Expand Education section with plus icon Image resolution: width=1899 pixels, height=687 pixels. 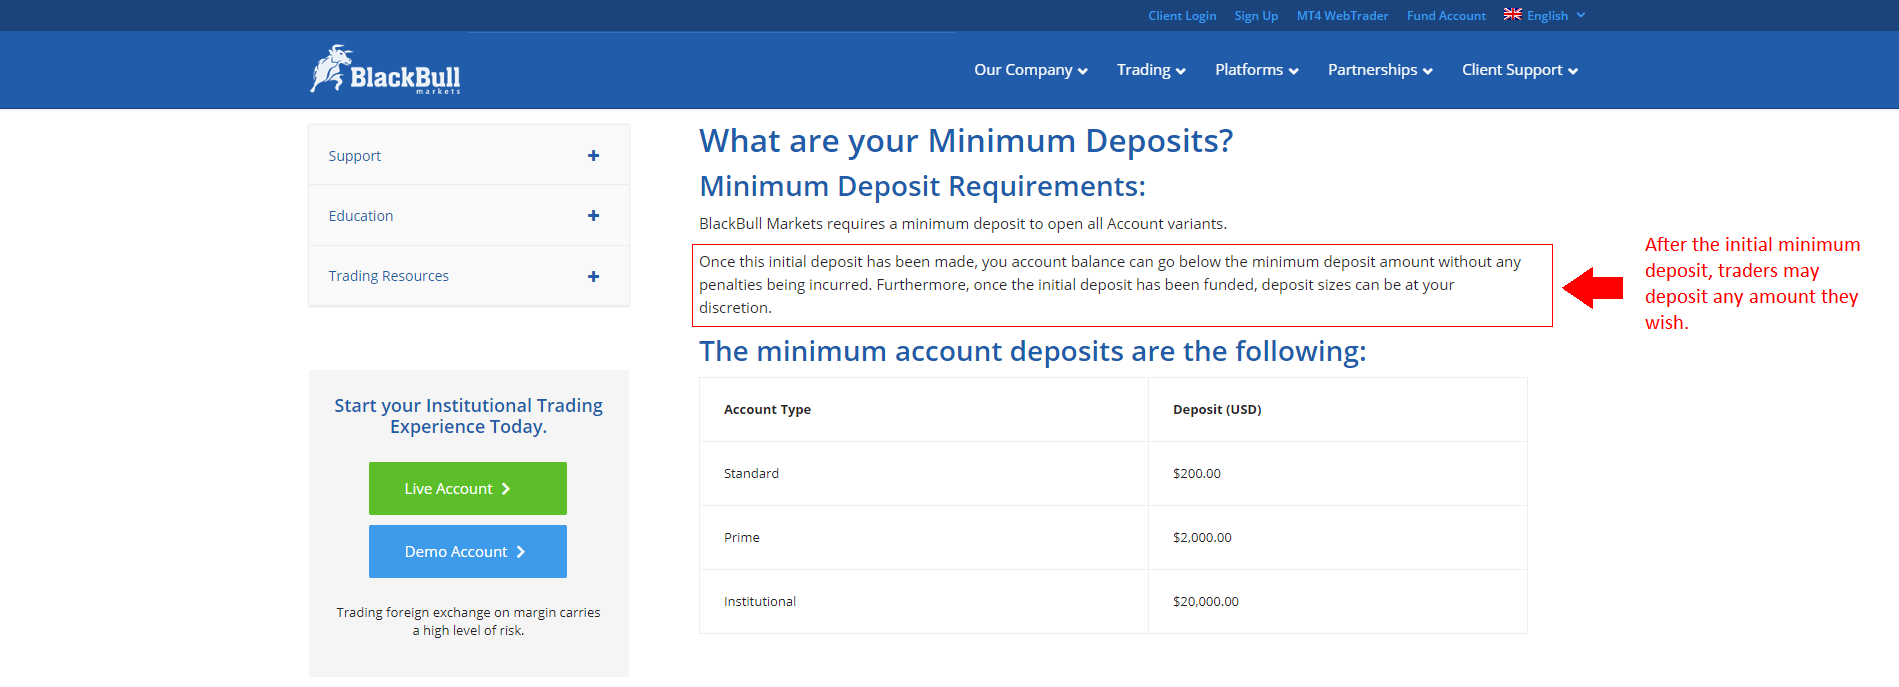[593, 216]
